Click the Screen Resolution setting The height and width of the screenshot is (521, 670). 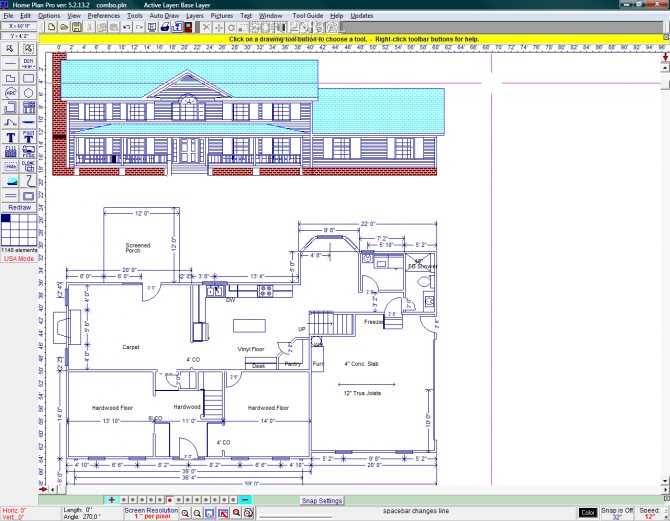(151, 513)
